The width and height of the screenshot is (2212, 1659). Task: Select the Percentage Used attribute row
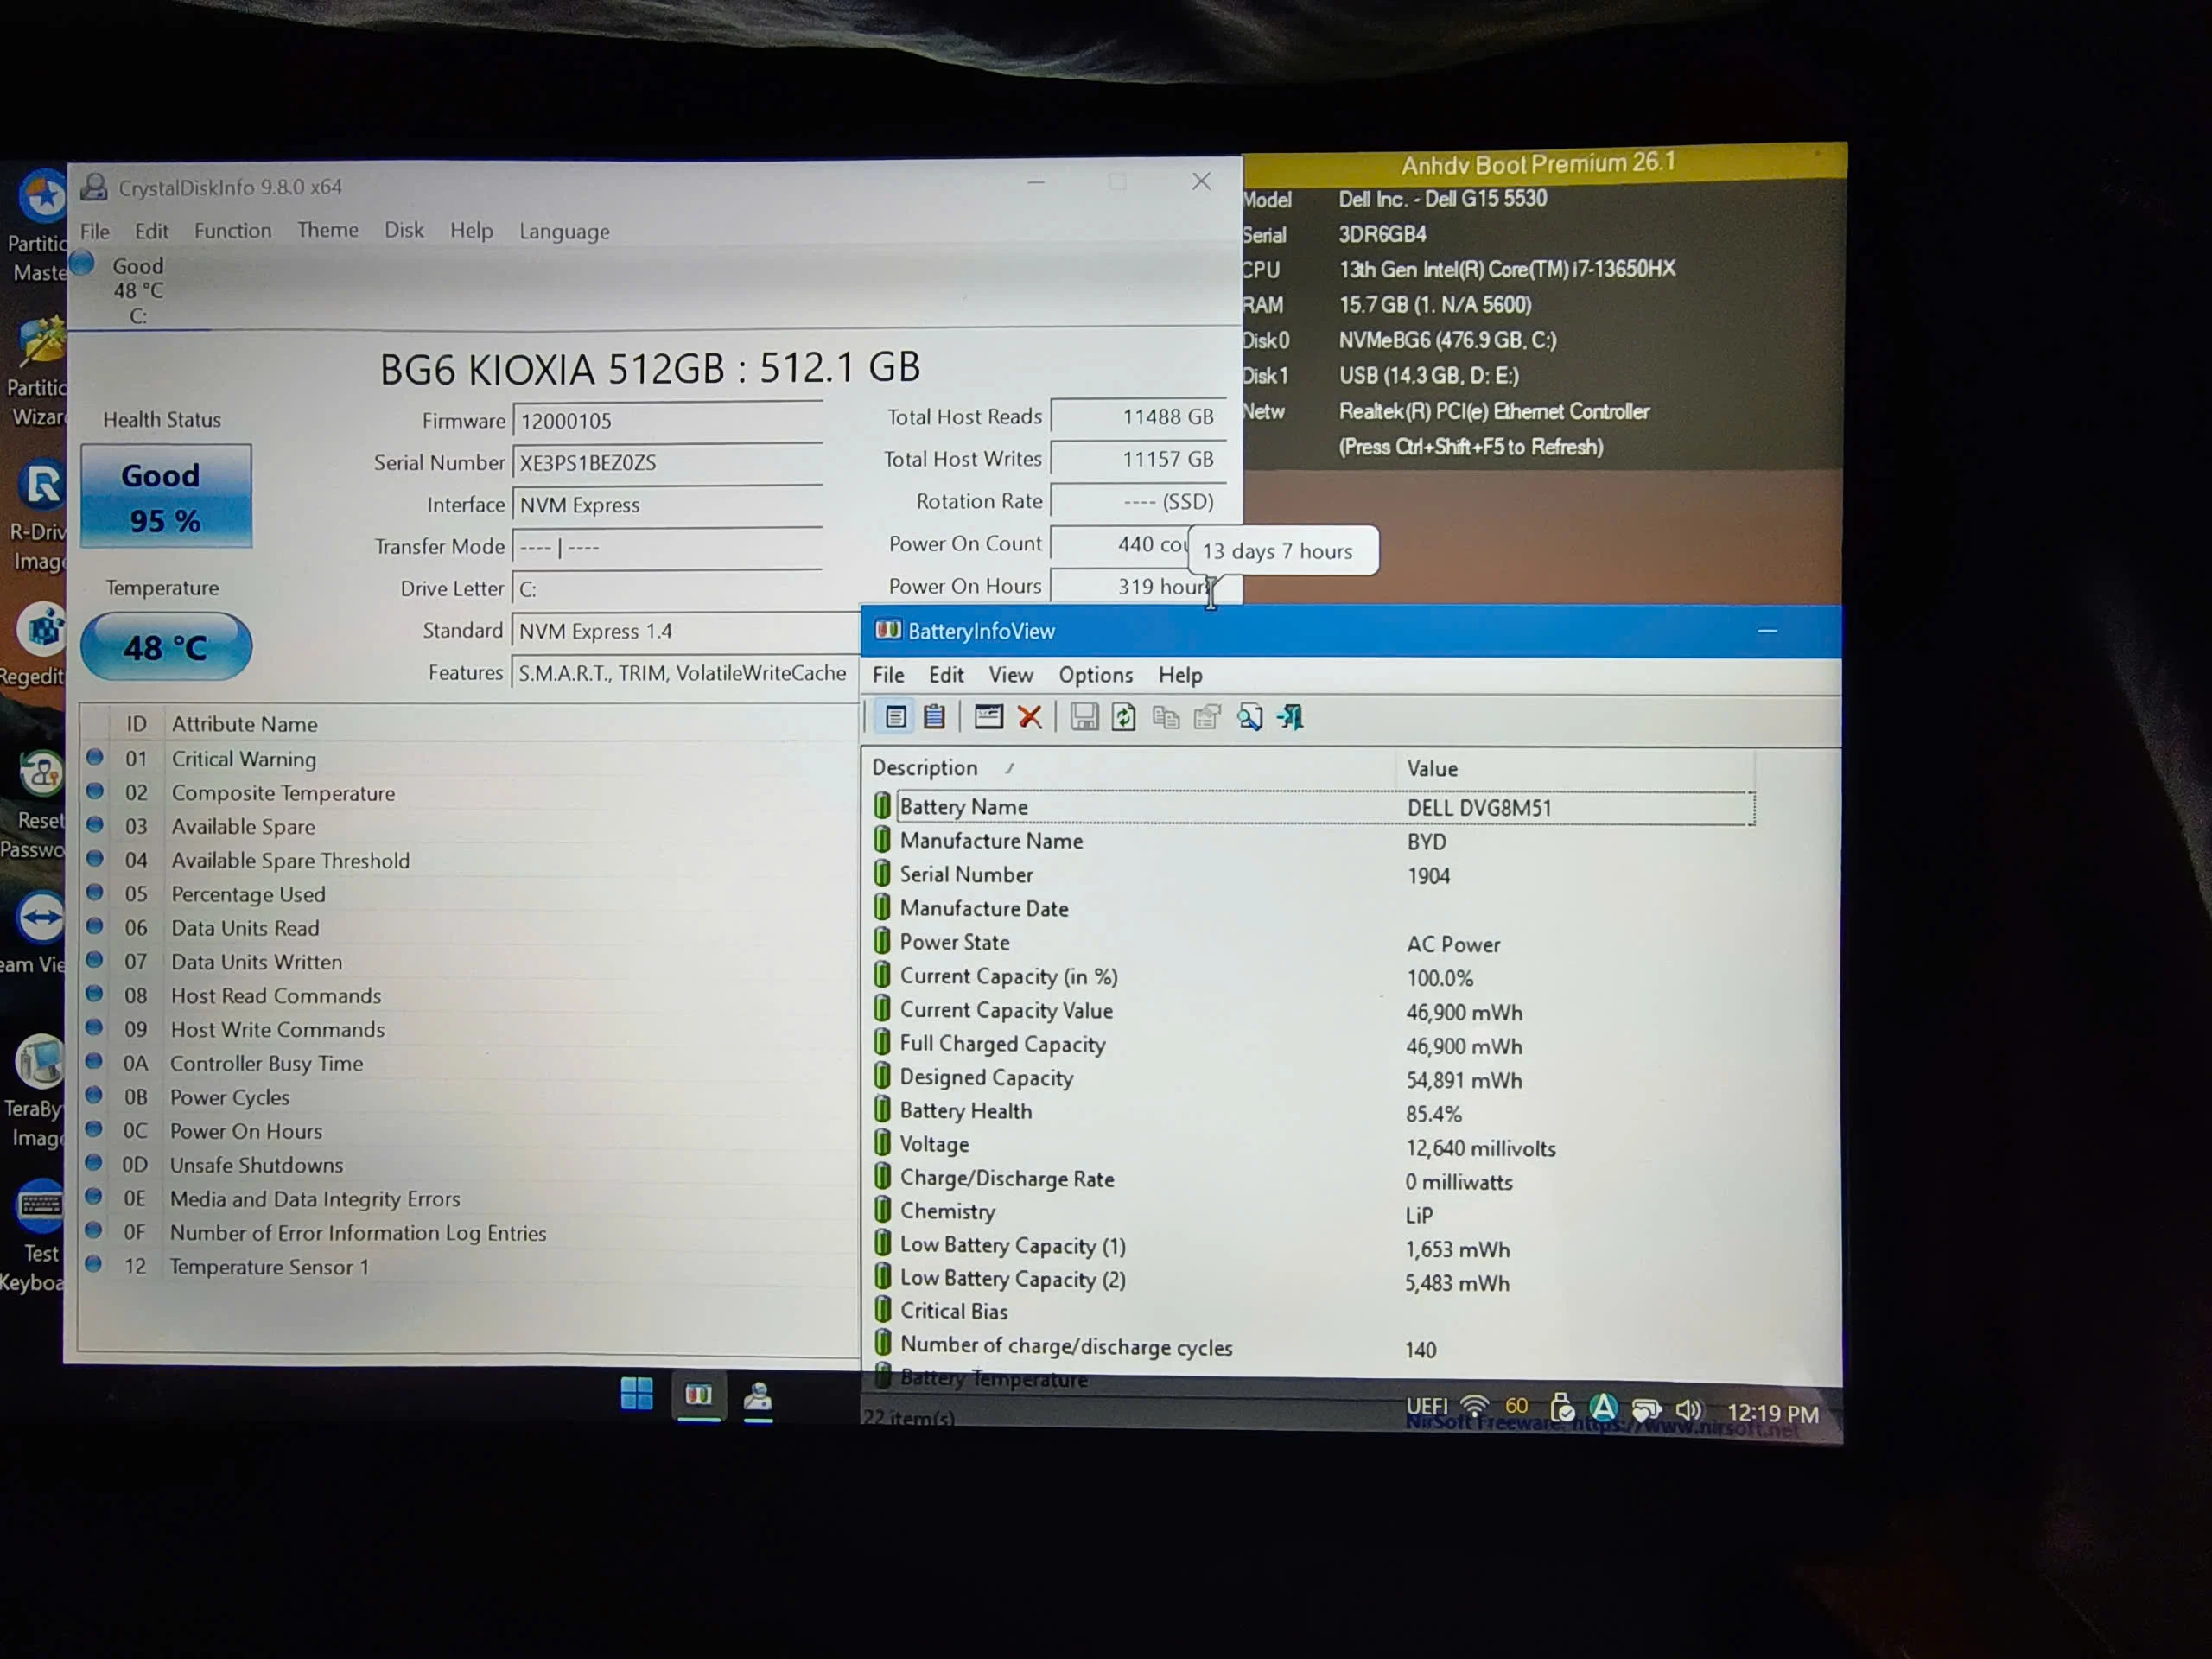pyautogui.click(x=468, y=894)
